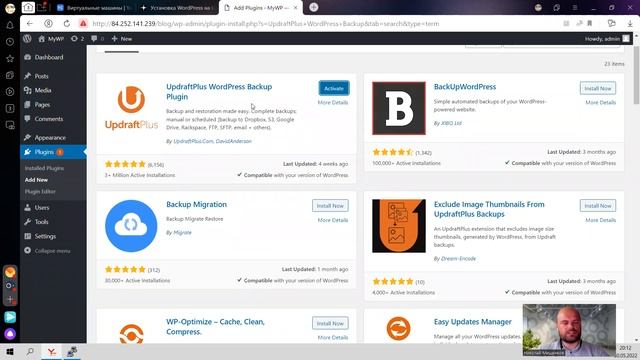Open comments bubble icon in admin bar
This screenshot has height=360, width=640.
(x=97, y=39)
